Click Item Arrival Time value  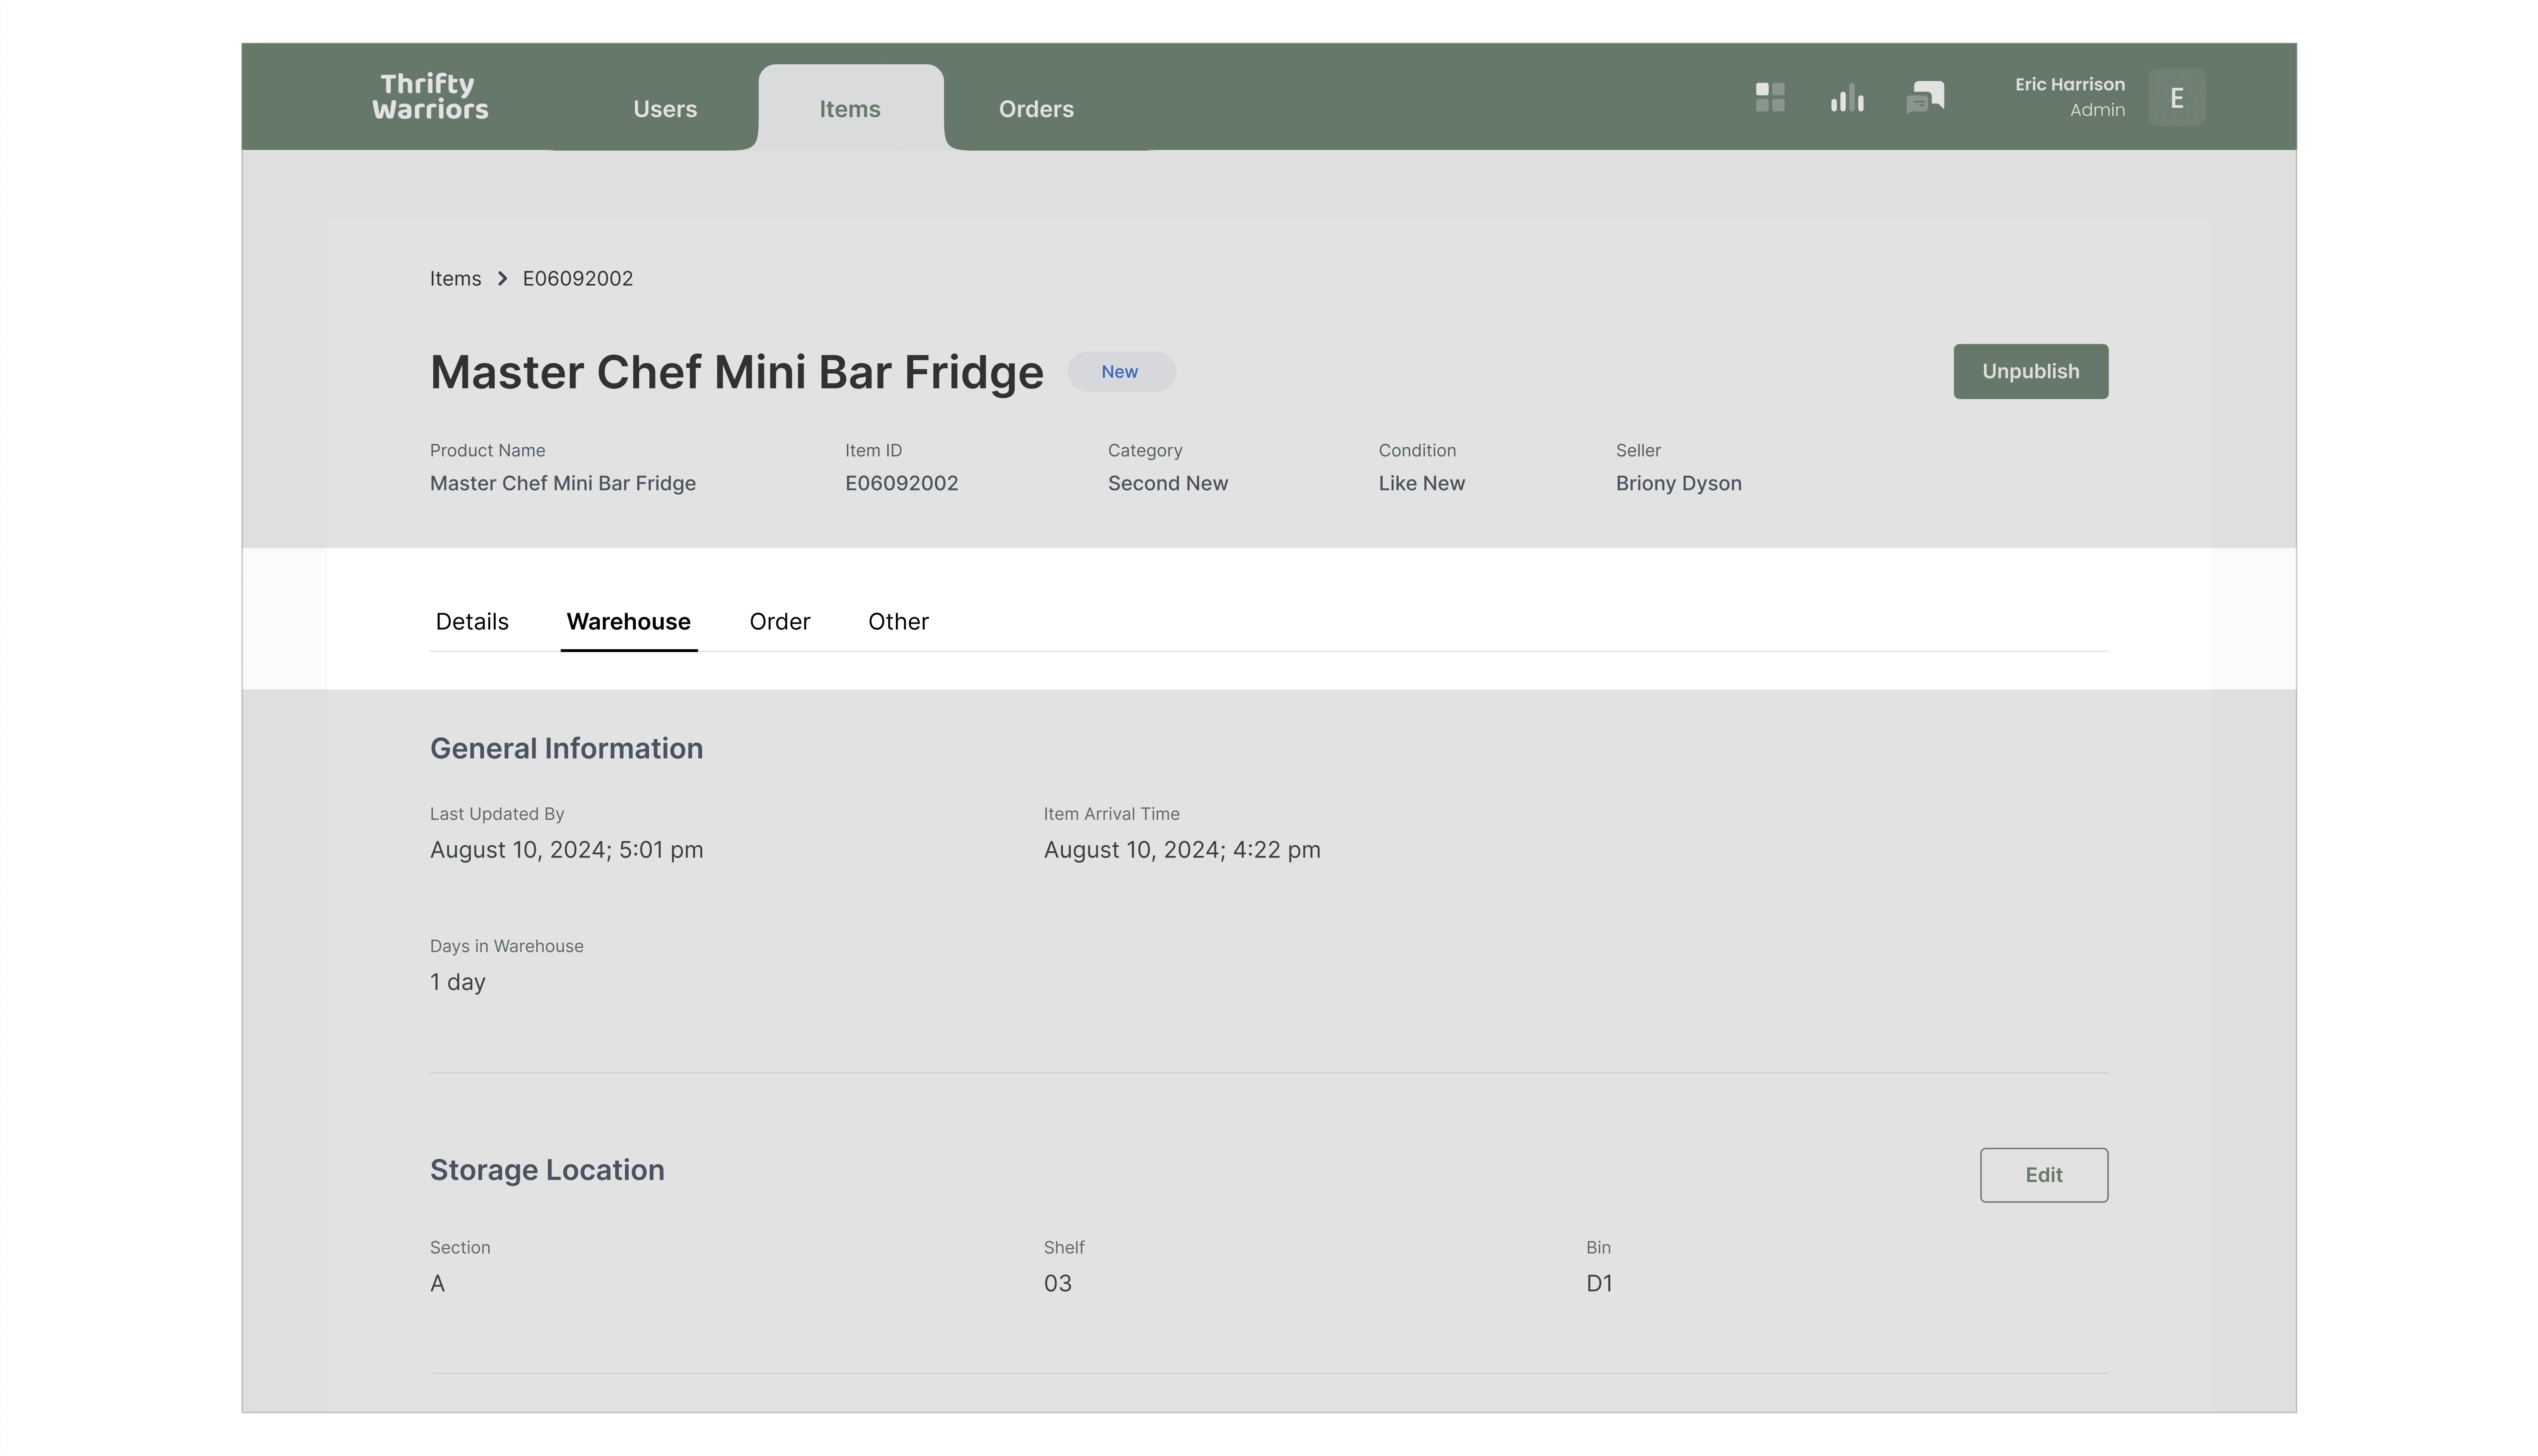[1182, 850]
